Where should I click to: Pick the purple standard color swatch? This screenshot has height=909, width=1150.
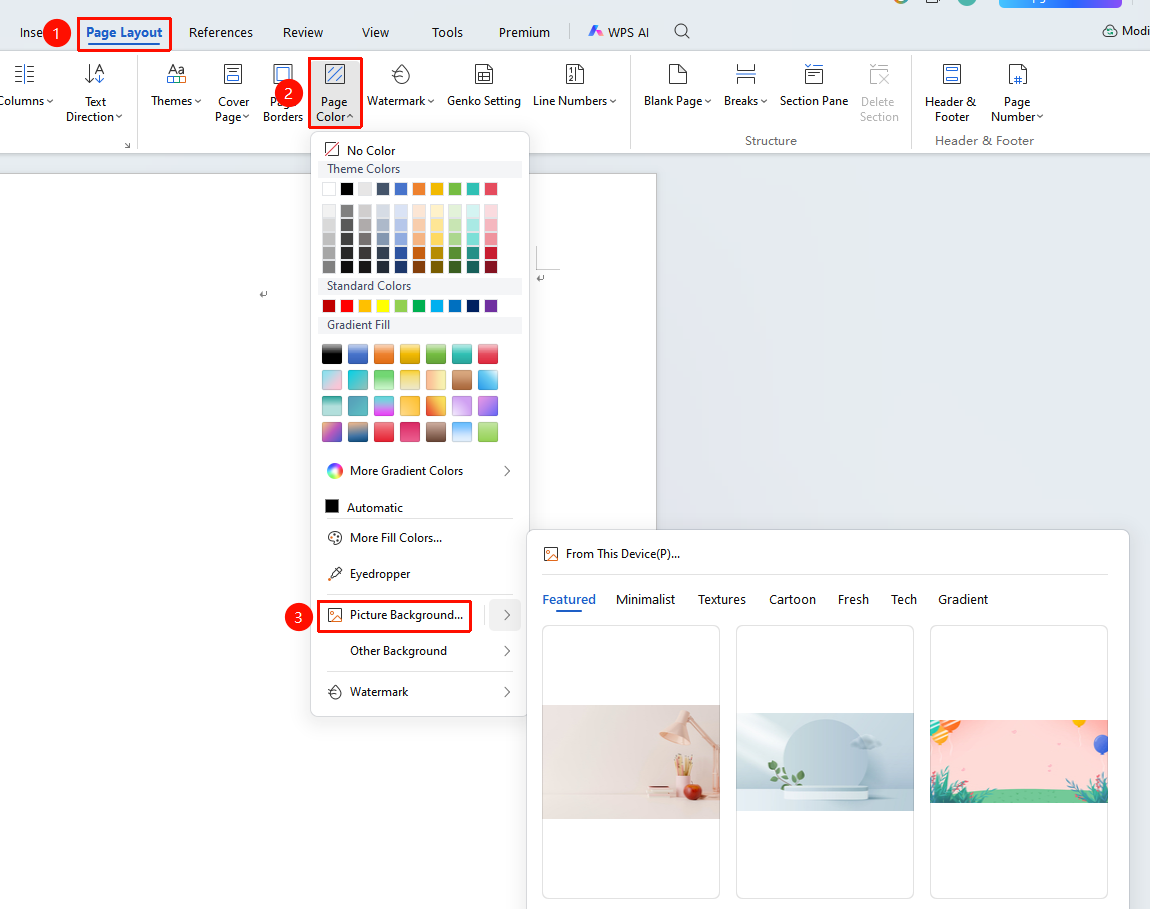point(491,306)
